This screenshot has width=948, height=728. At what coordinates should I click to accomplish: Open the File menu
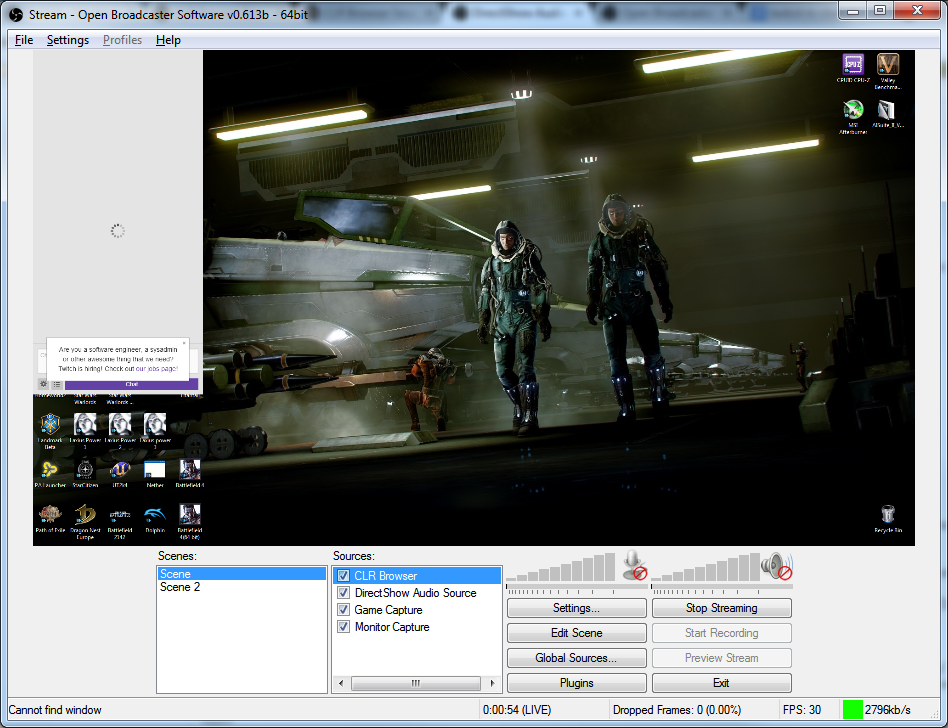coord(24,40)
